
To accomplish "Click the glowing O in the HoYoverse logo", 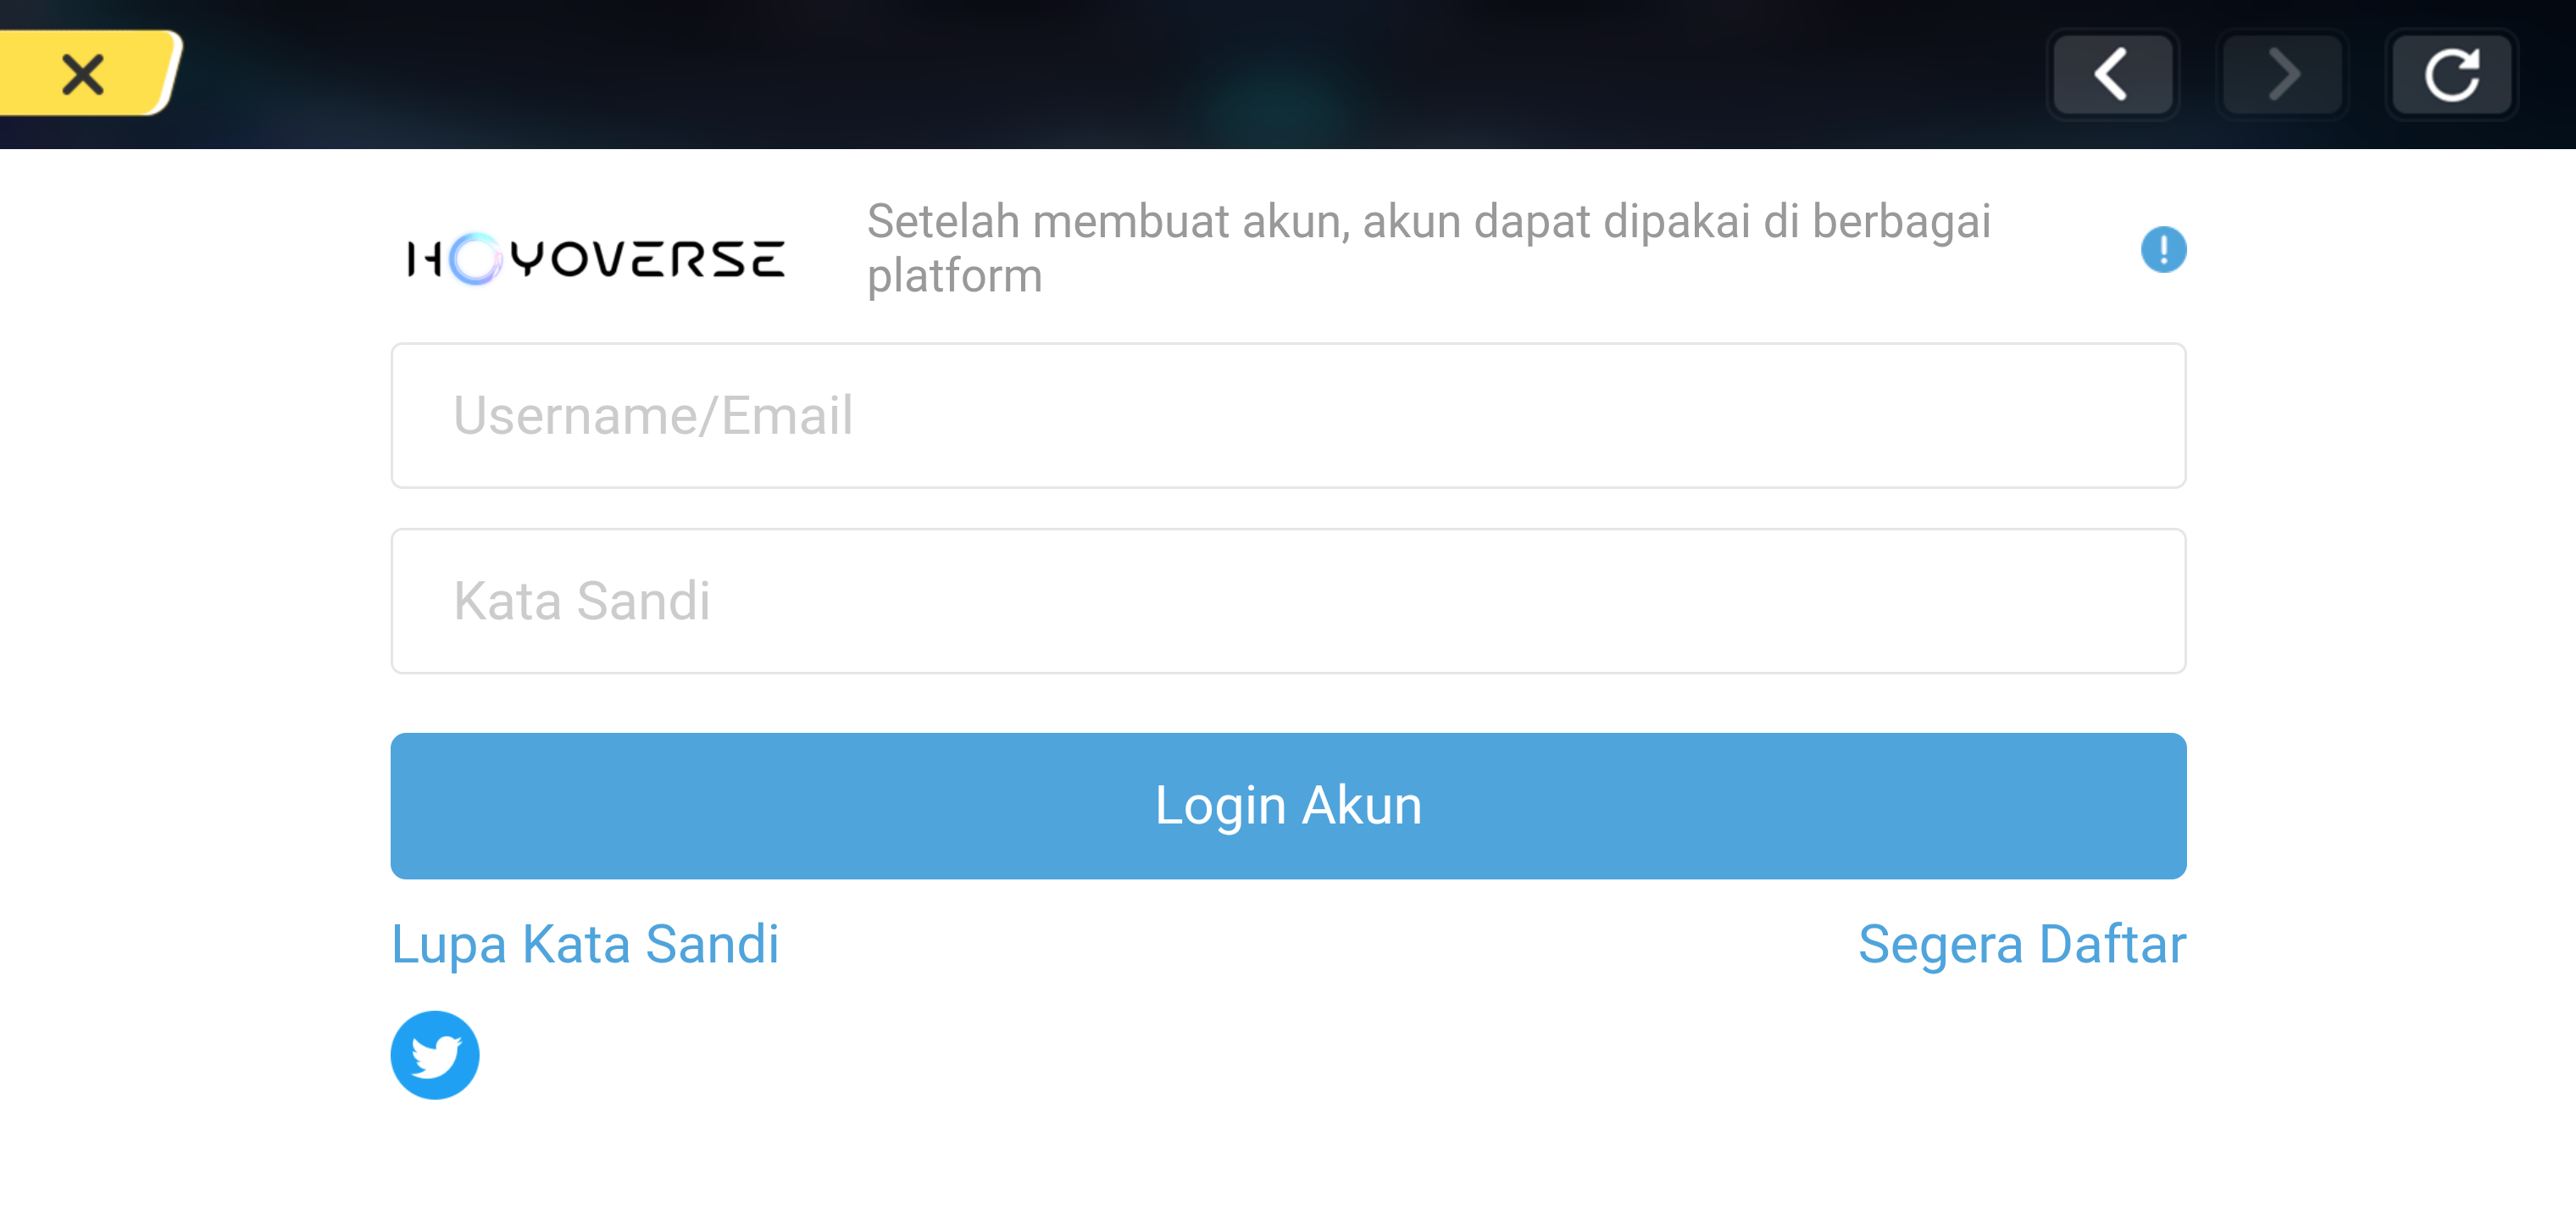I will (474, 259).
